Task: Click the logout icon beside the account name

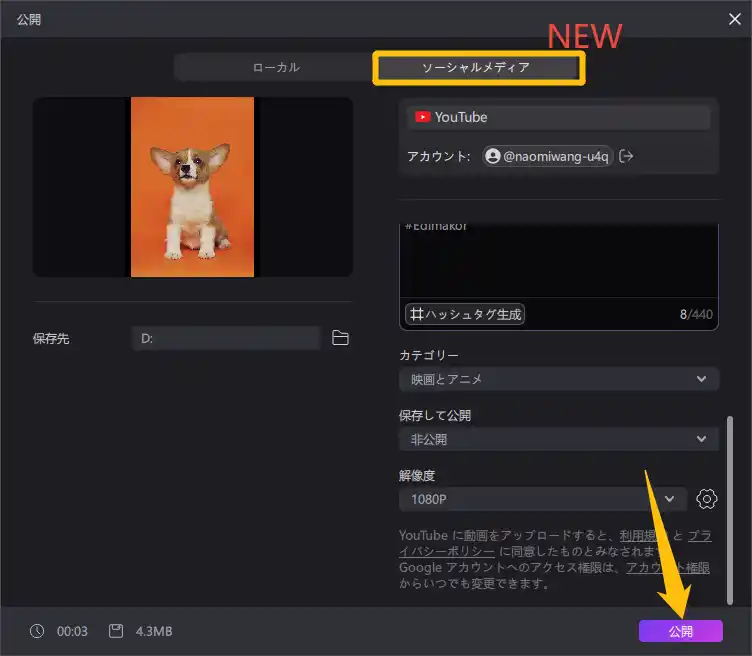Action: 626,156
